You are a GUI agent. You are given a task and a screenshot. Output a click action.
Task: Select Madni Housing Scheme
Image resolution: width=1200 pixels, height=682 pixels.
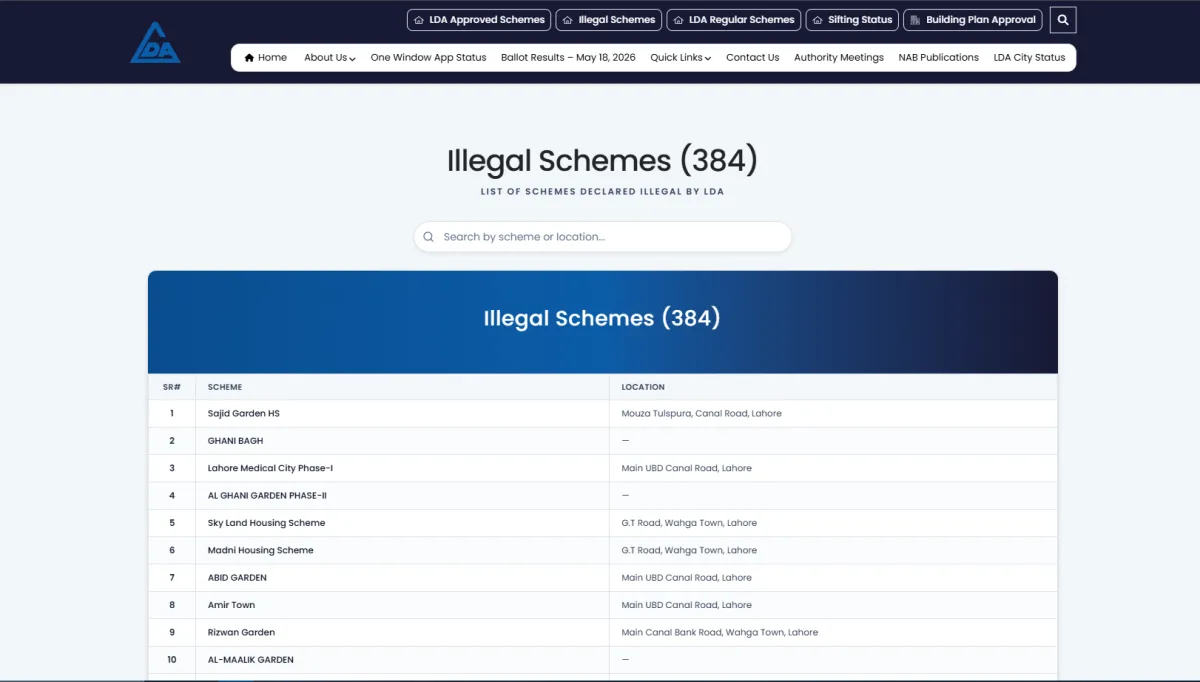click(x=260, y=550)
